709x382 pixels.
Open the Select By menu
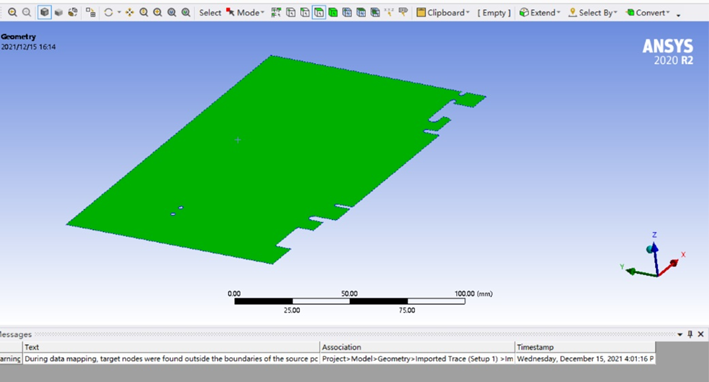[593, 12]
